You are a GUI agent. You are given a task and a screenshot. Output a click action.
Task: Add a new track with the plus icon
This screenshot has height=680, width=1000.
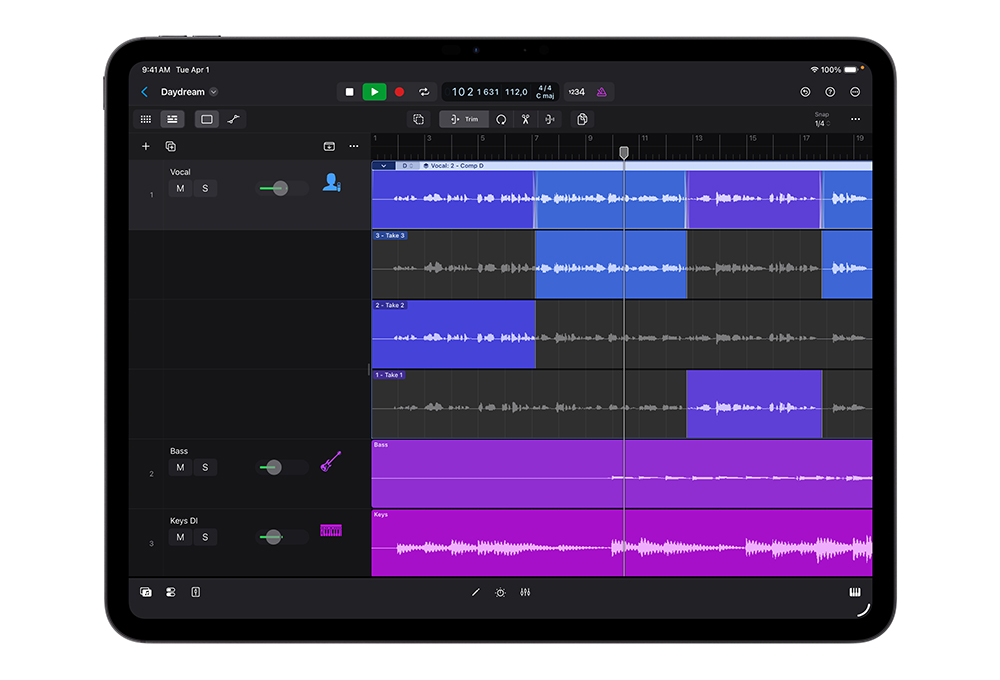pos(146,146)
